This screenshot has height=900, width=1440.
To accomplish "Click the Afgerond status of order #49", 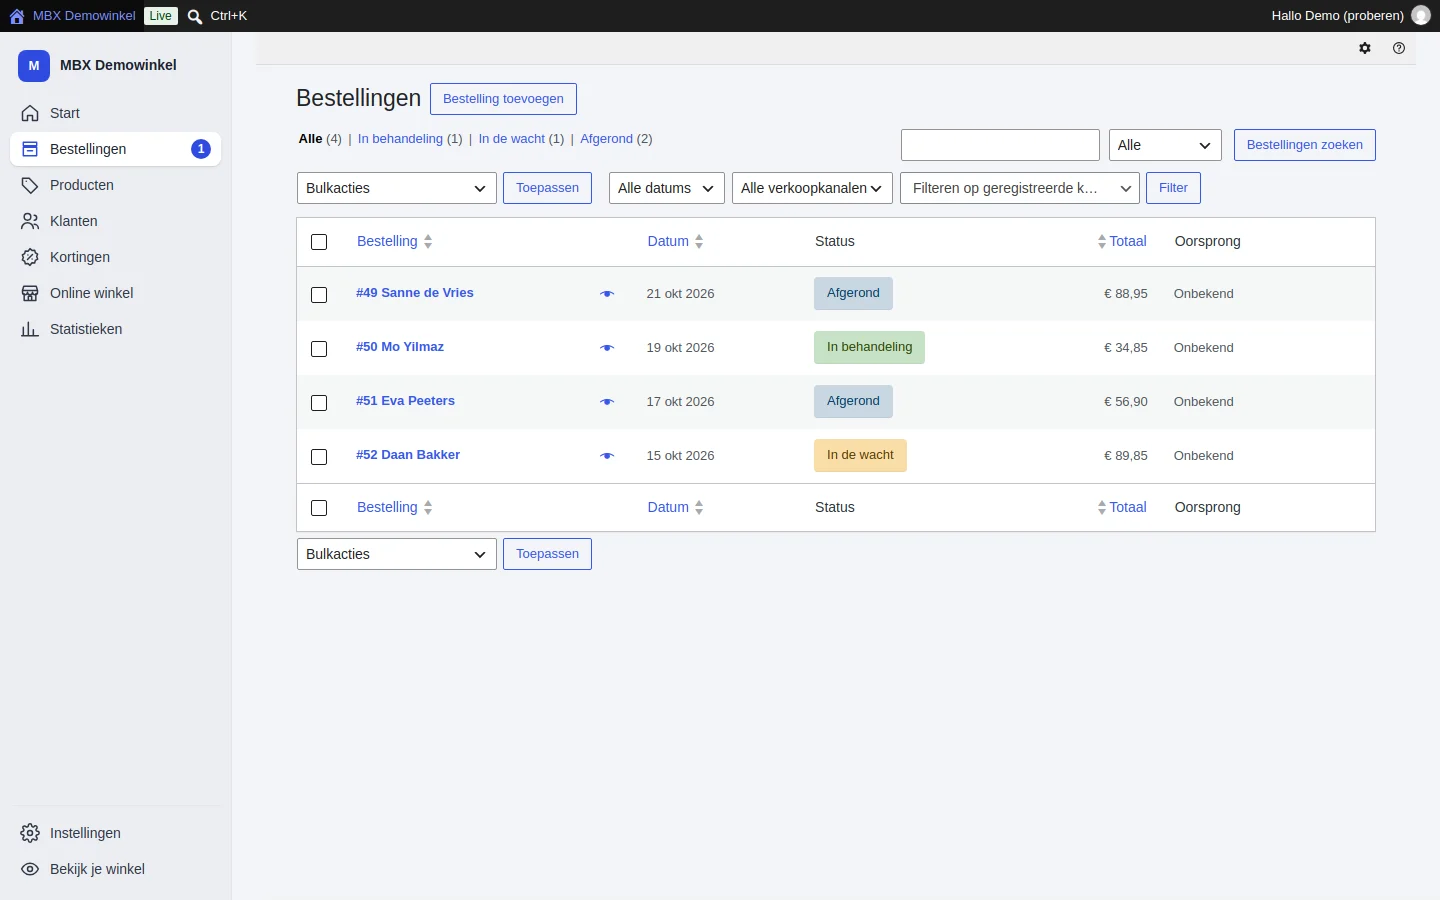I will tap(853, 293).
